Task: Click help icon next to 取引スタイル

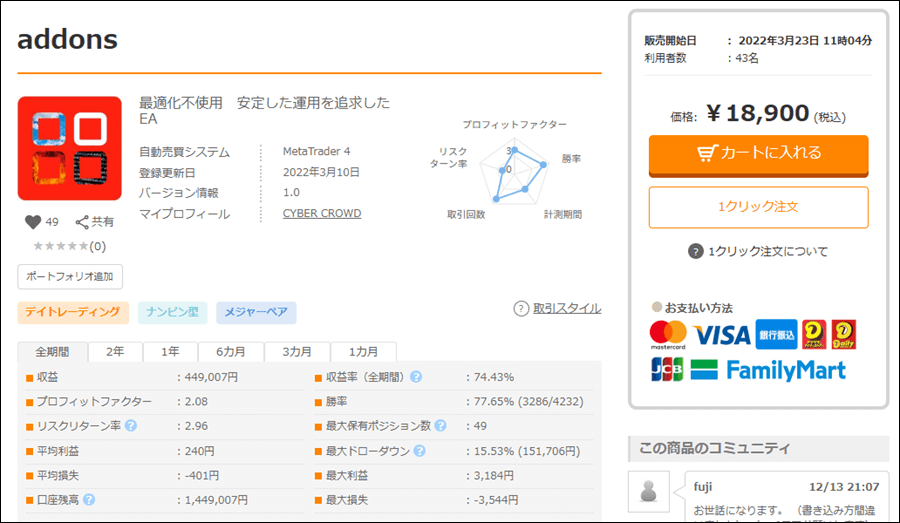Action: pos(520,309)
